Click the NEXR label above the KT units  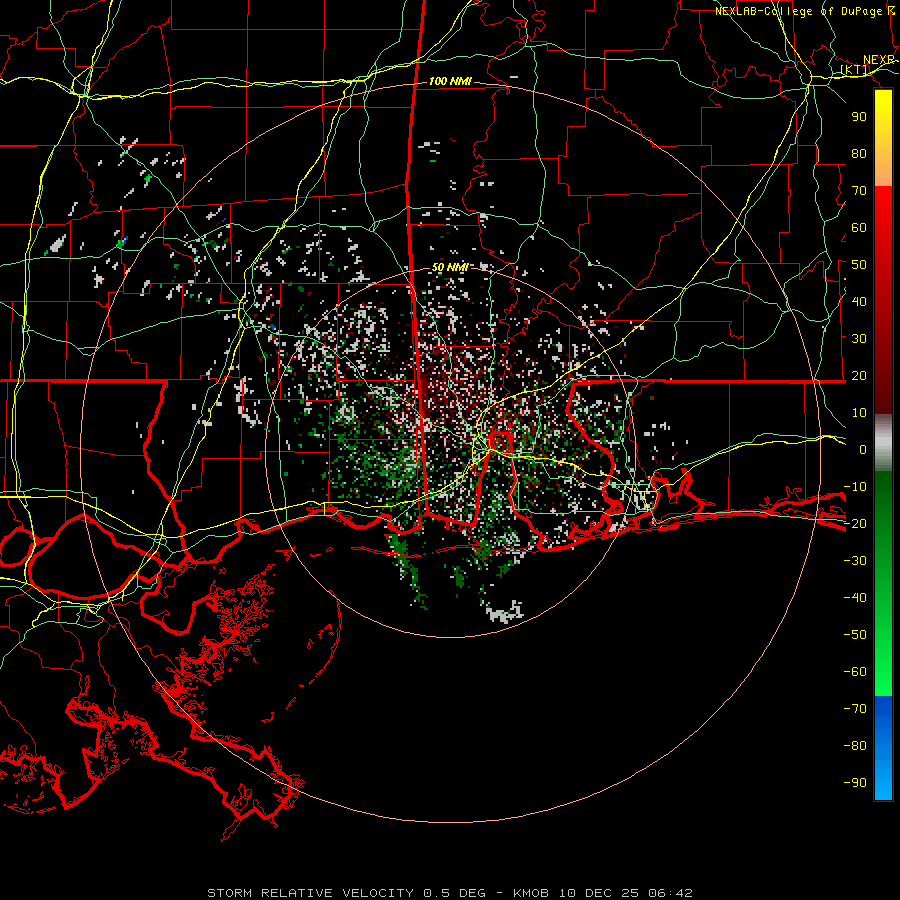point(878,60)
